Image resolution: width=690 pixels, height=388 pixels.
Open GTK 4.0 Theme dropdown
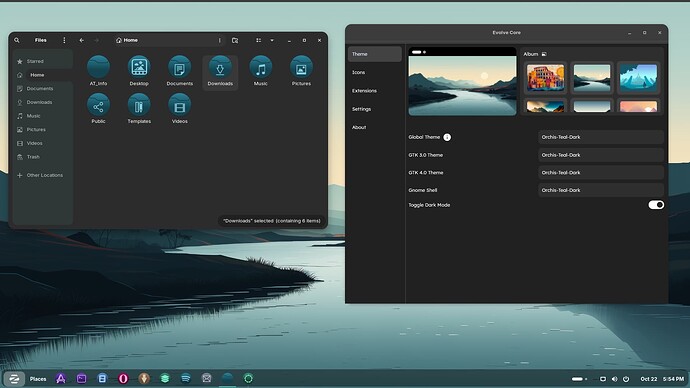pyautogui.click(x=601, y=172)
